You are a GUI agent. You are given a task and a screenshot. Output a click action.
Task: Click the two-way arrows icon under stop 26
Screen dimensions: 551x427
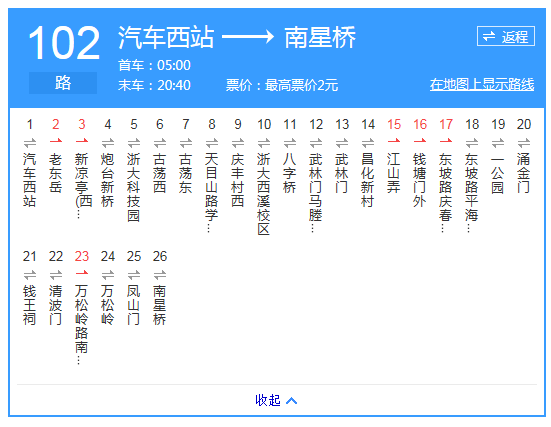(160, 274)
